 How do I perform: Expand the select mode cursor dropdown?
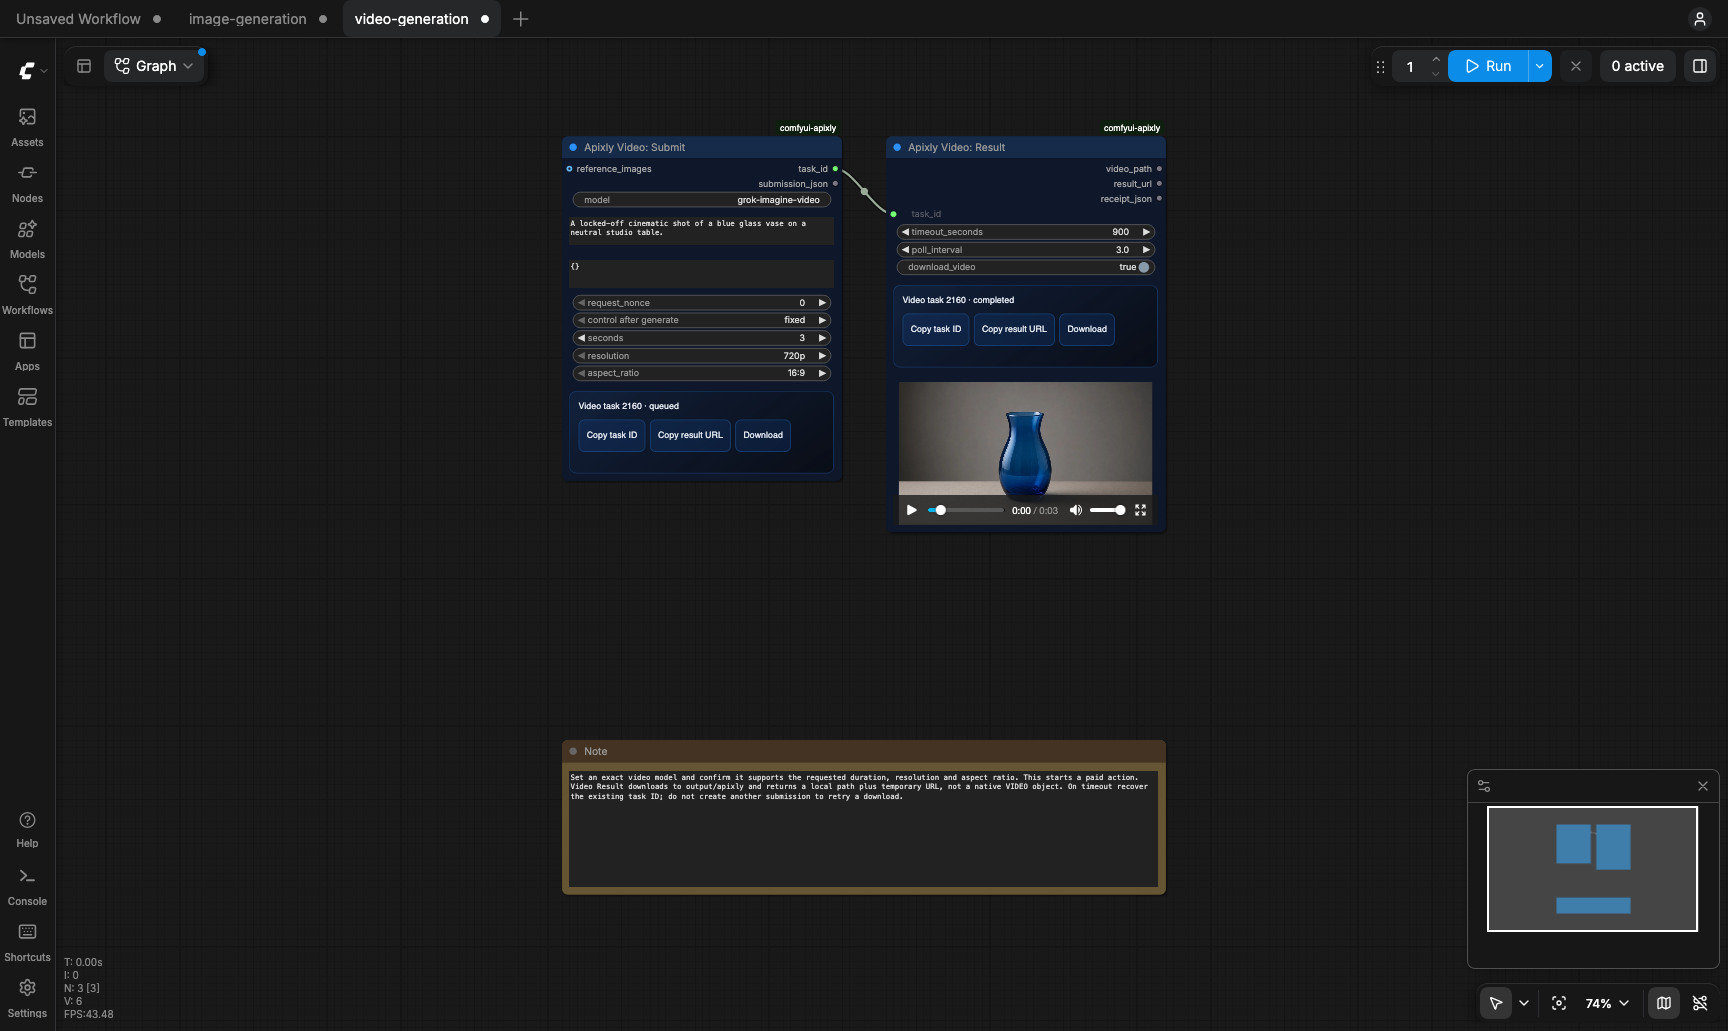click(1524, 1003)
